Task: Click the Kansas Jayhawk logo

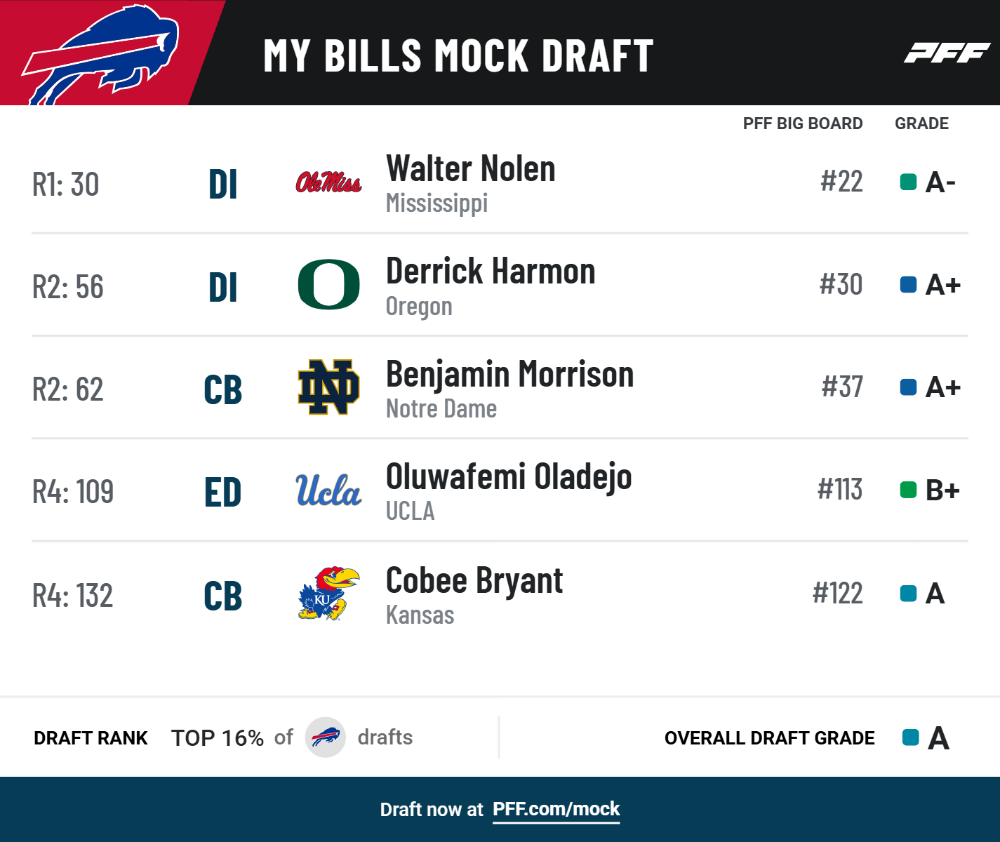Action: (x=328, y=593)
